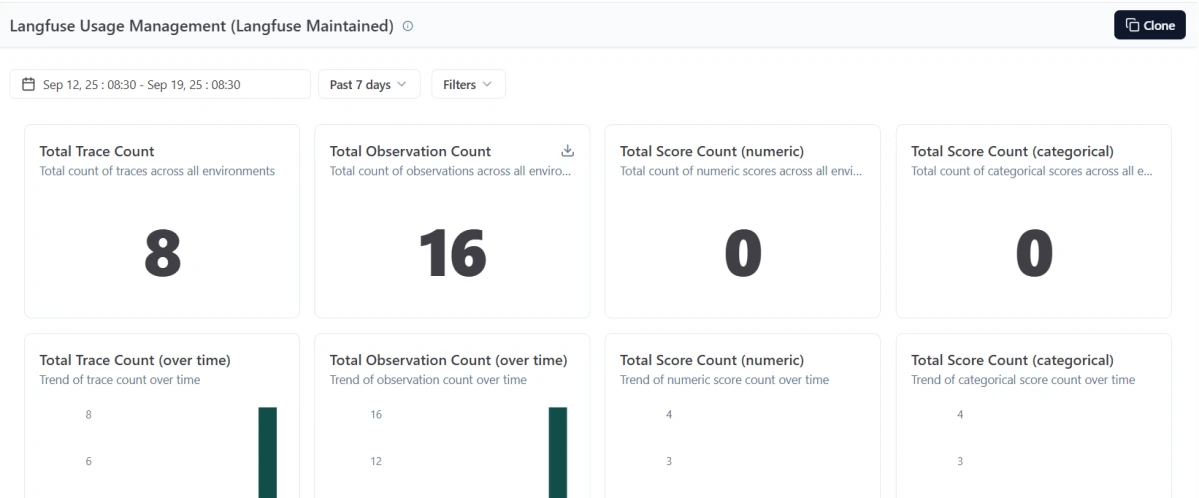This screenshot has width=1199, height=498.
Task: Click the observation count value 16
Action: point(453,254)
